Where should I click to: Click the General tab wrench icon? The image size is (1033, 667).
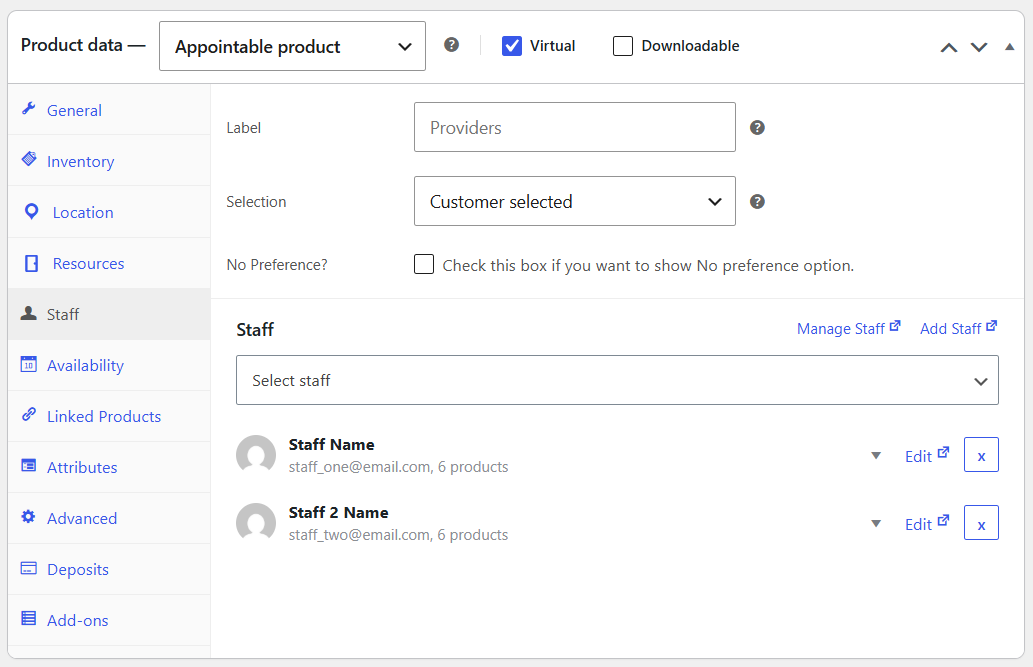28,109
